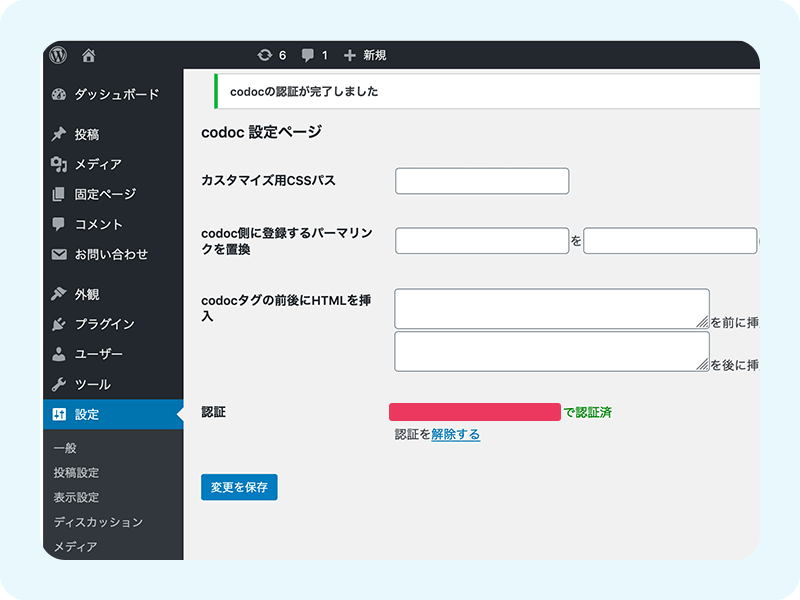Click the codocタグの前後にHTMLを挿入 label
This screenshot has width=800, height=600.
(286, 308)
